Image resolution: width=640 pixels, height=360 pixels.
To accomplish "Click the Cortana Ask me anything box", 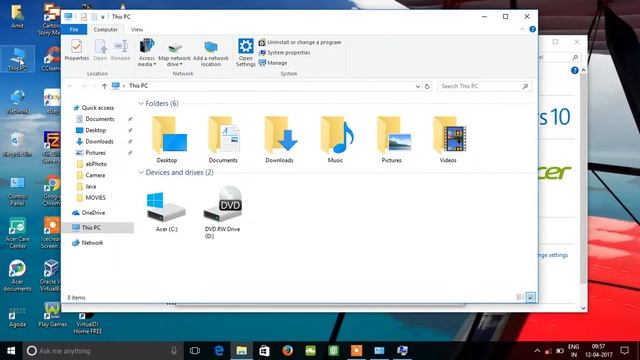I will (102, 351).
